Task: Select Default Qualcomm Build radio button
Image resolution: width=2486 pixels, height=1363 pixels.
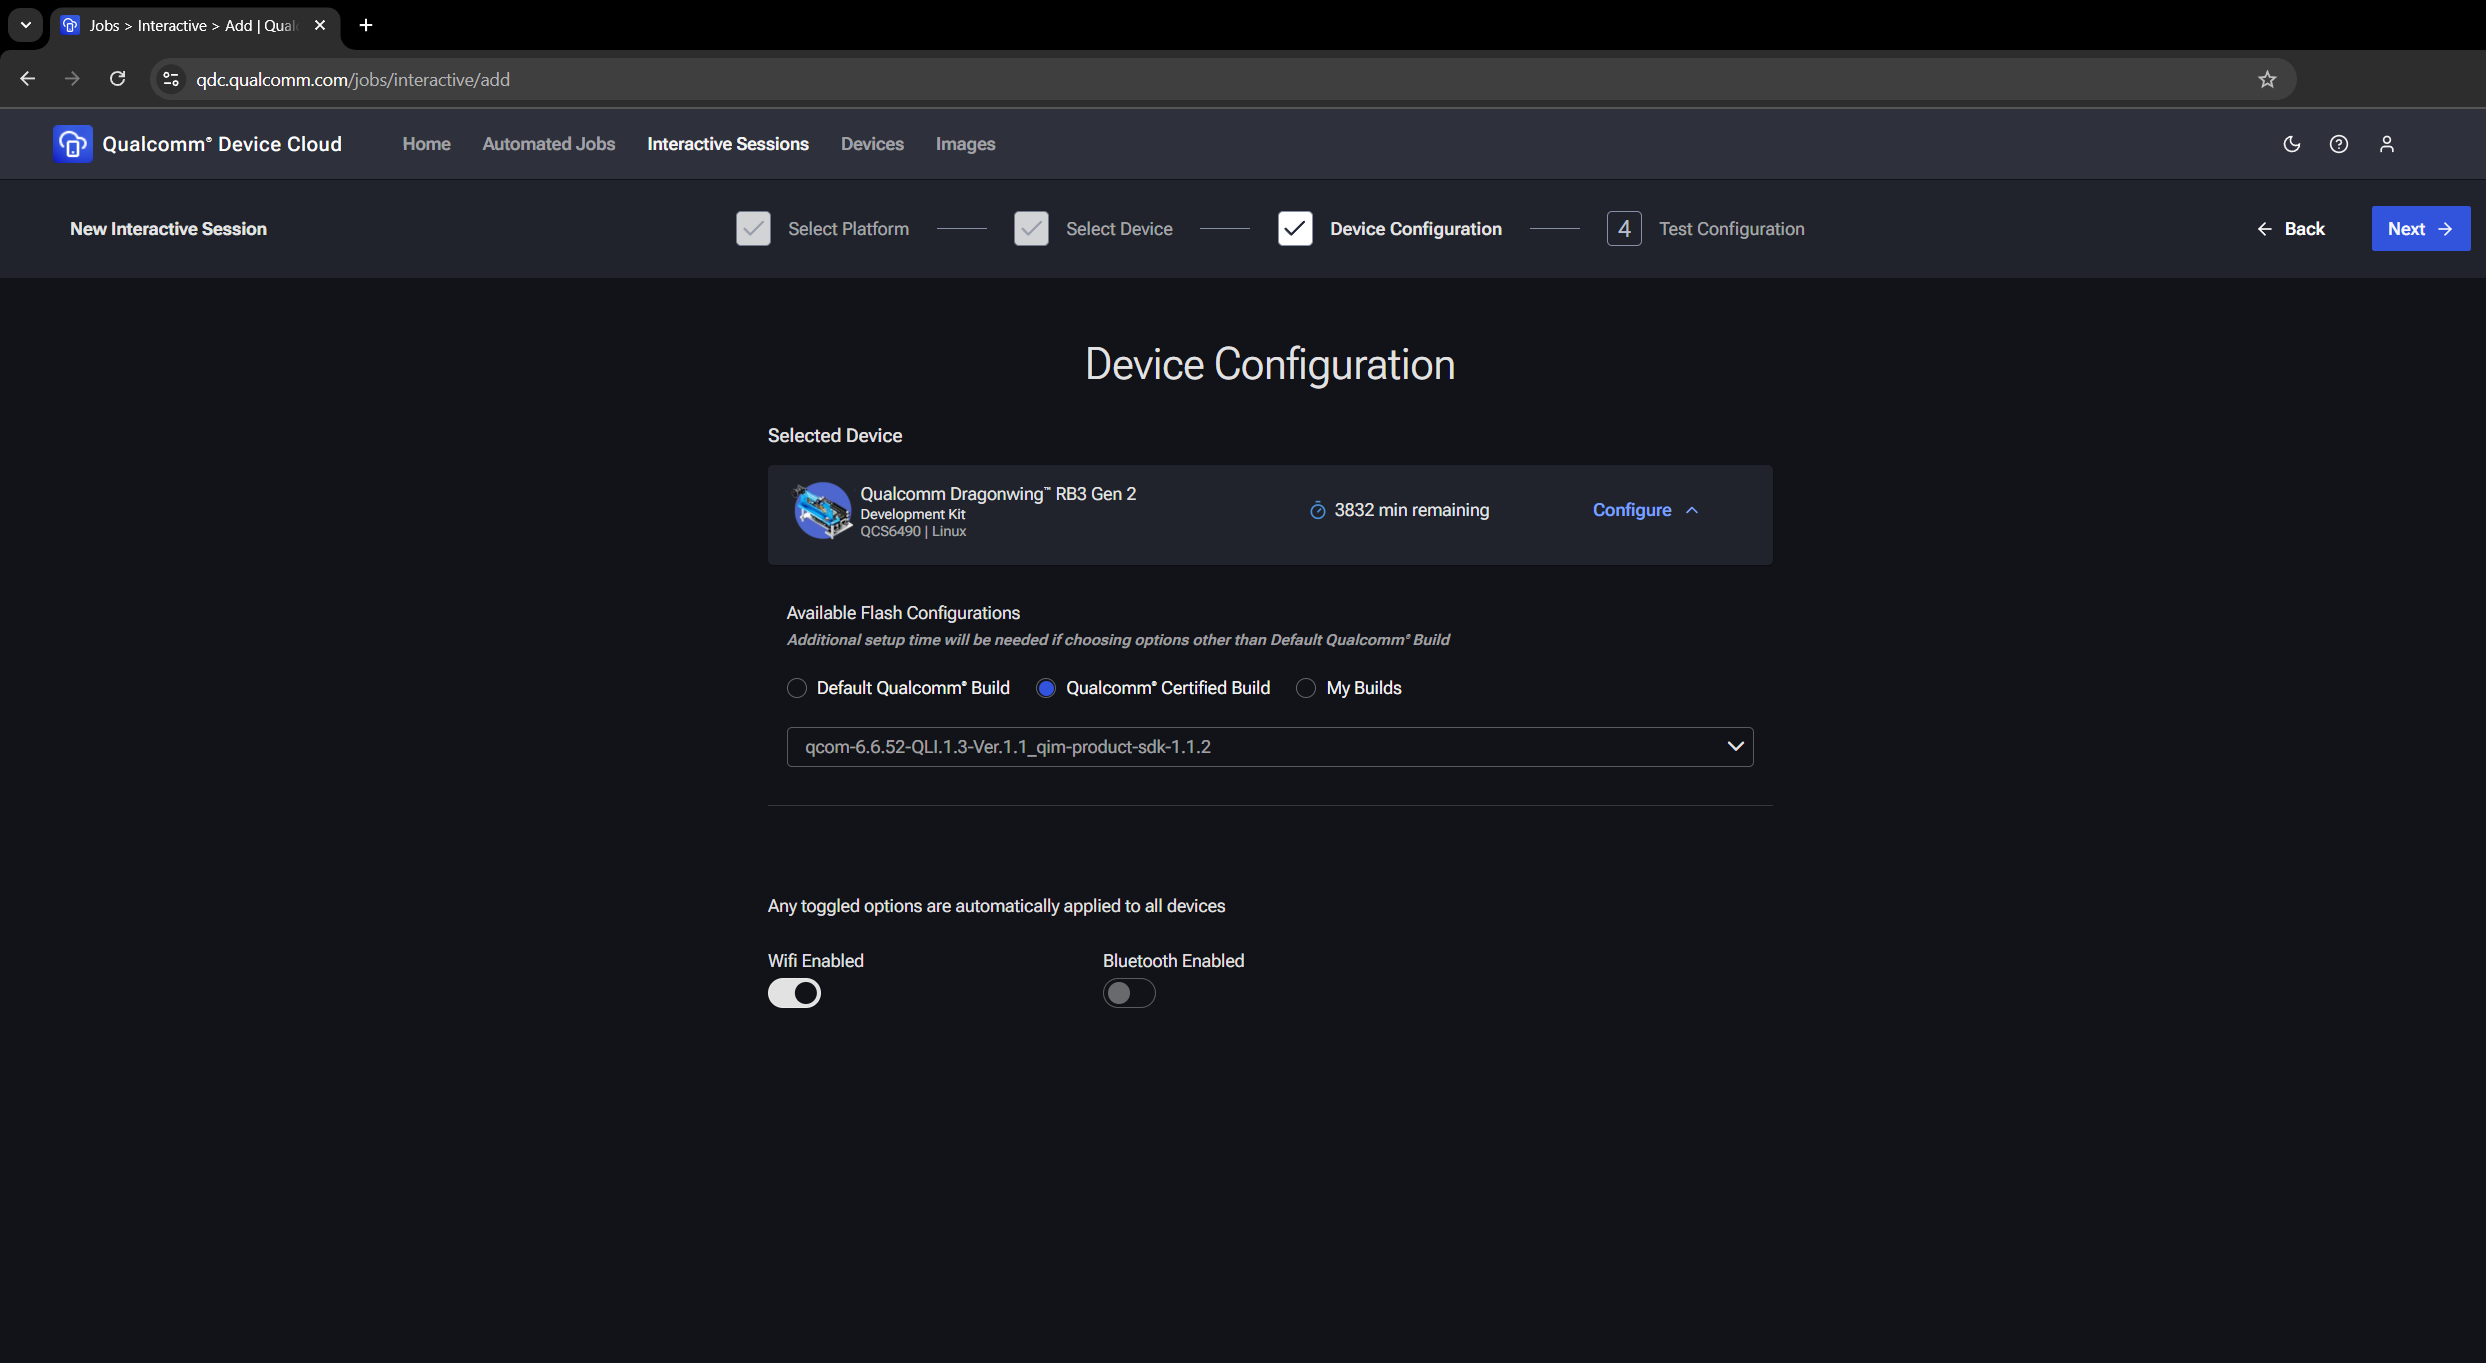Action: (x=797, y=688)
